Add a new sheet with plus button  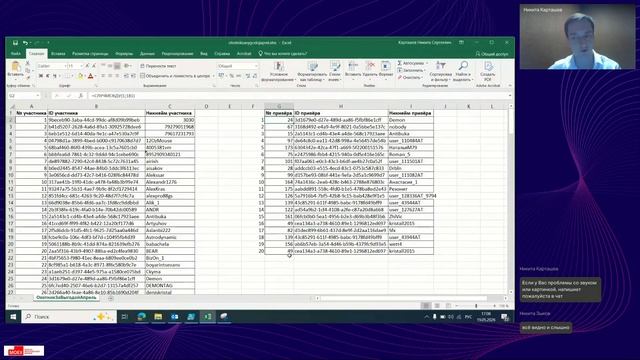coord(111,298)
